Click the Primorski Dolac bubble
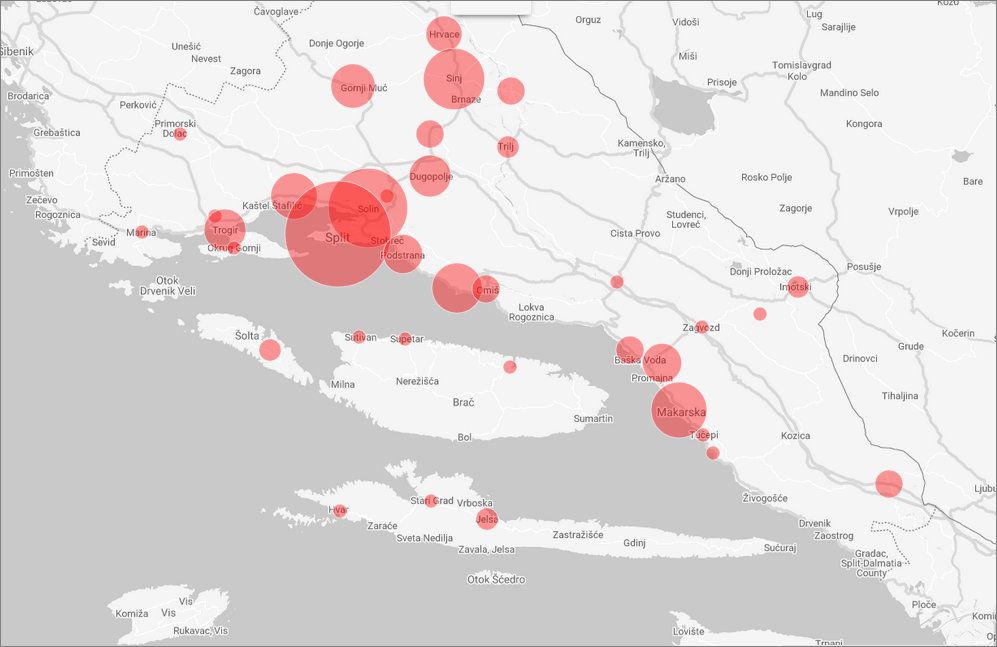Viewport: 997px width, 647px height. tap(180, 133)
